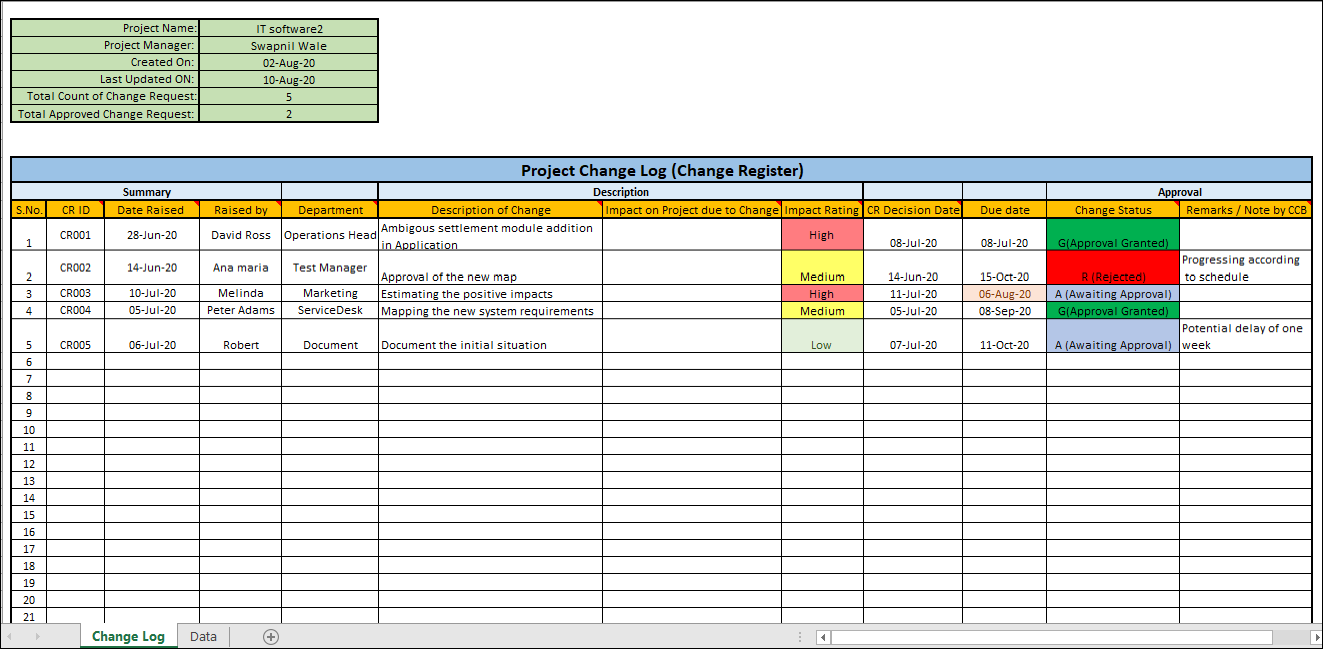Switch to the Data sheet tab
1323x649 pixels.
(203, 636)
